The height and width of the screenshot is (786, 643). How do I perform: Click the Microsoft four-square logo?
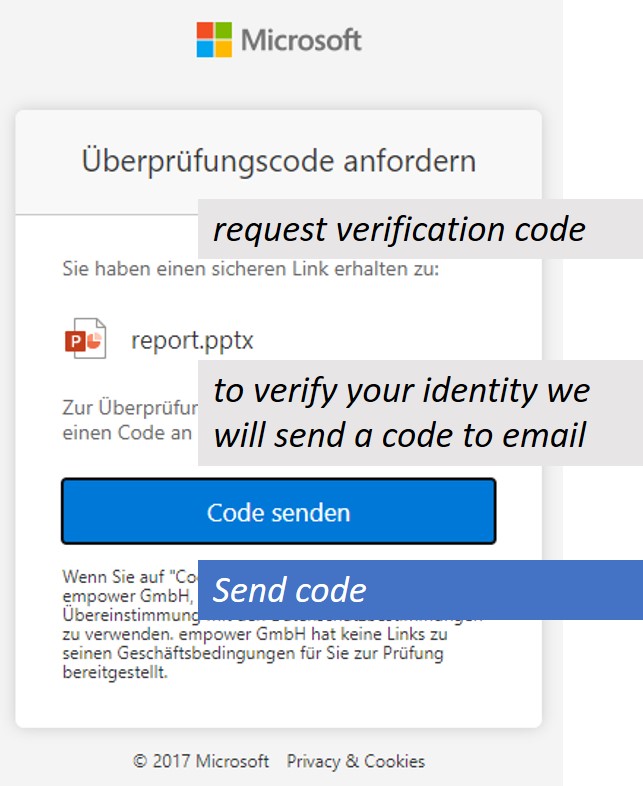click(214, 40)
